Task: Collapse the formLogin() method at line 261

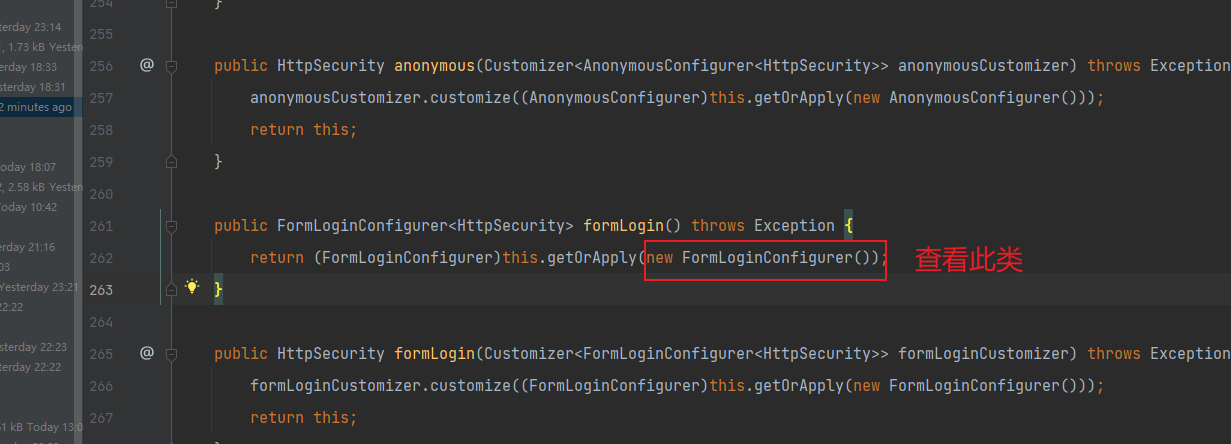Action: pos(171,226)
